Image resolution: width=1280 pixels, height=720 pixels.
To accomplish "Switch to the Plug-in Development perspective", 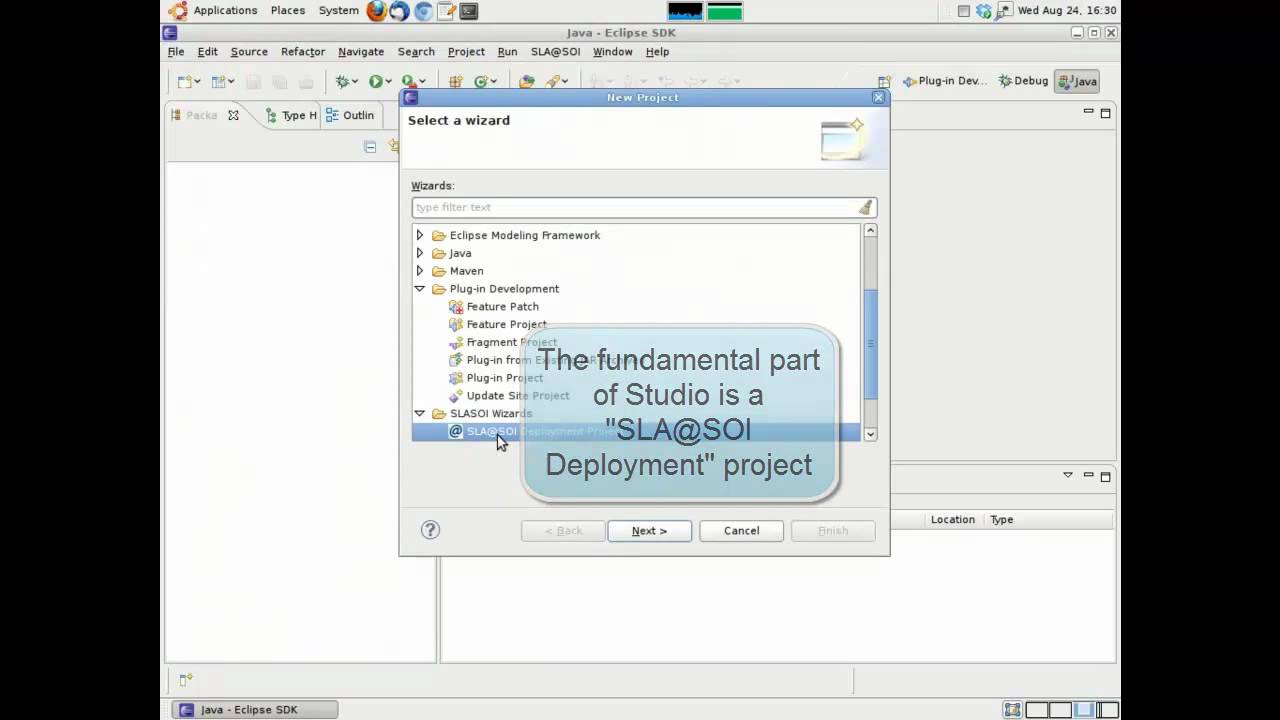I will [945, 81].
